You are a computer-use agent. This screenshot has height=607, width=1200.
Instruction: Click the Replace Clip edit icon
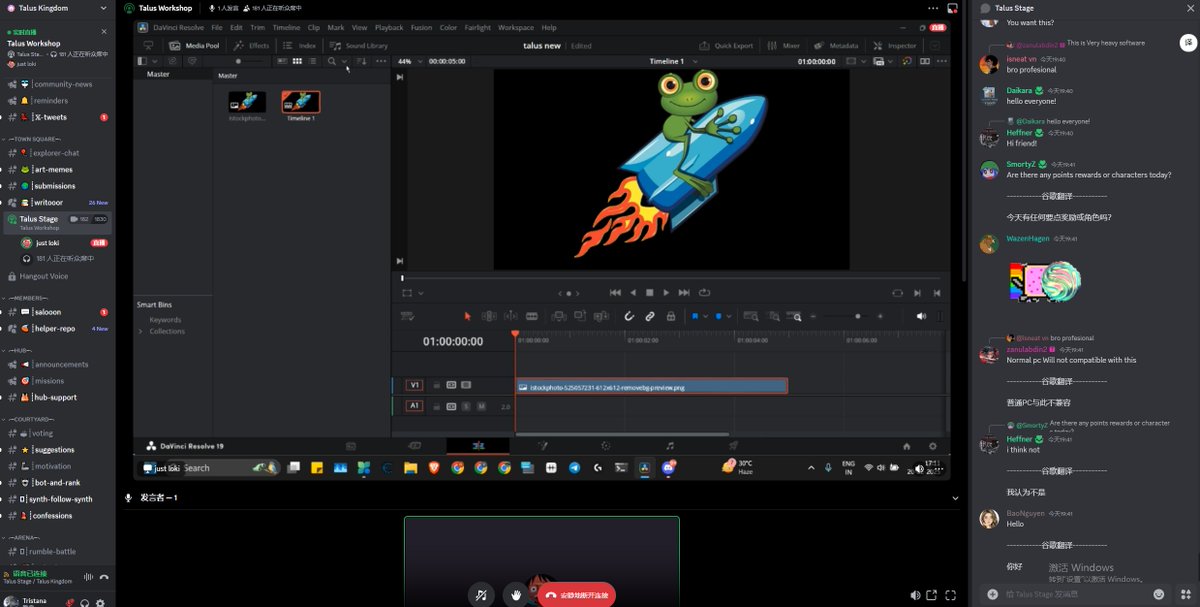click(601, 316)
